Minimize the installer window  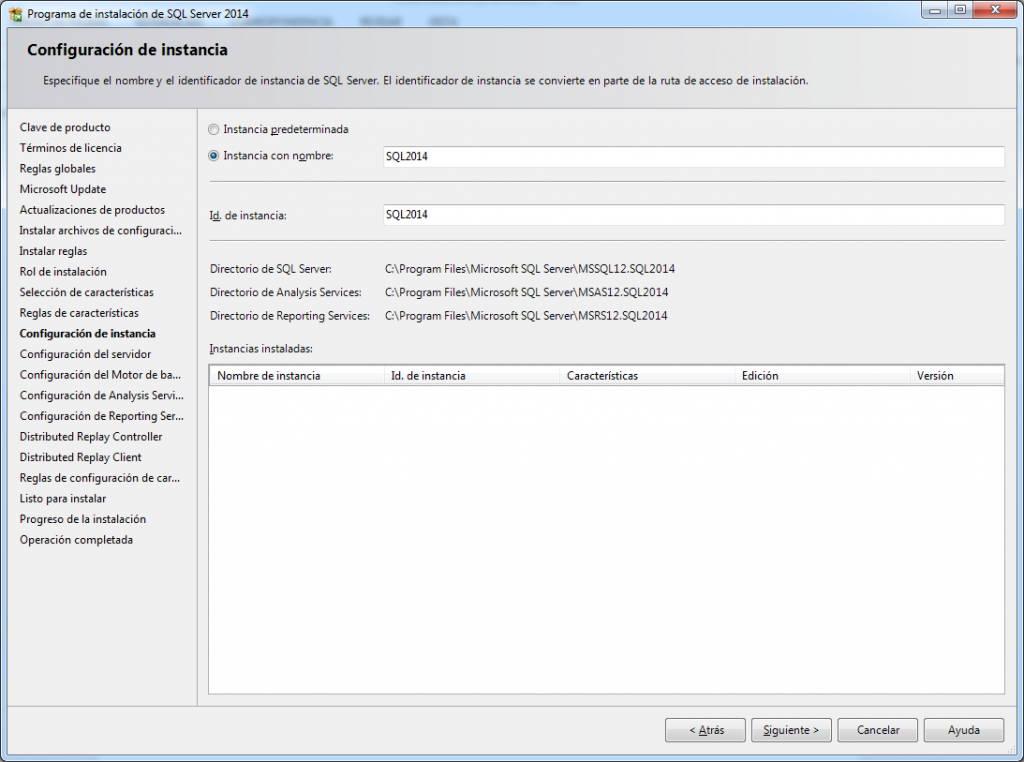[x=935, y=10]
